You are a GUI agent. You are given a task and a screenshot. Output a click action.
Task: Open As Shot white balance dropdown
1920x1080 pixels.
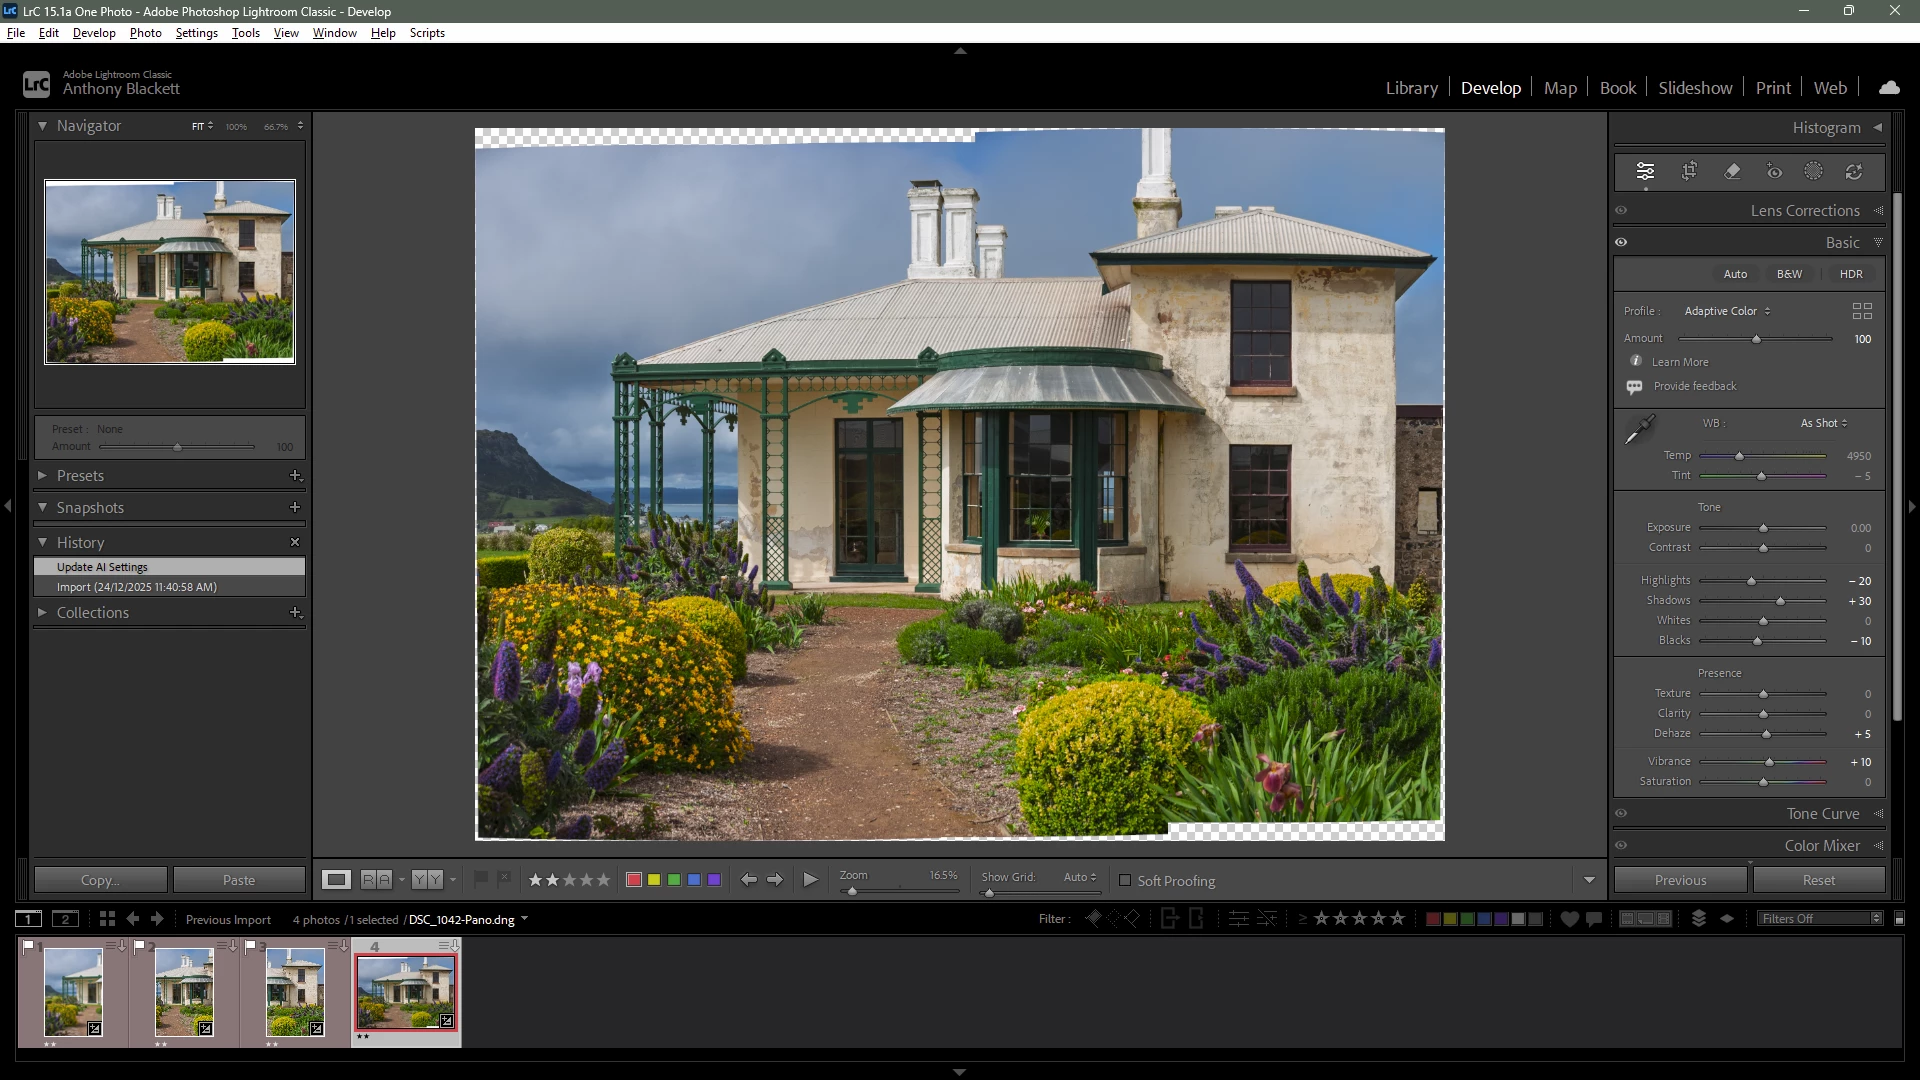(1824, 423)
